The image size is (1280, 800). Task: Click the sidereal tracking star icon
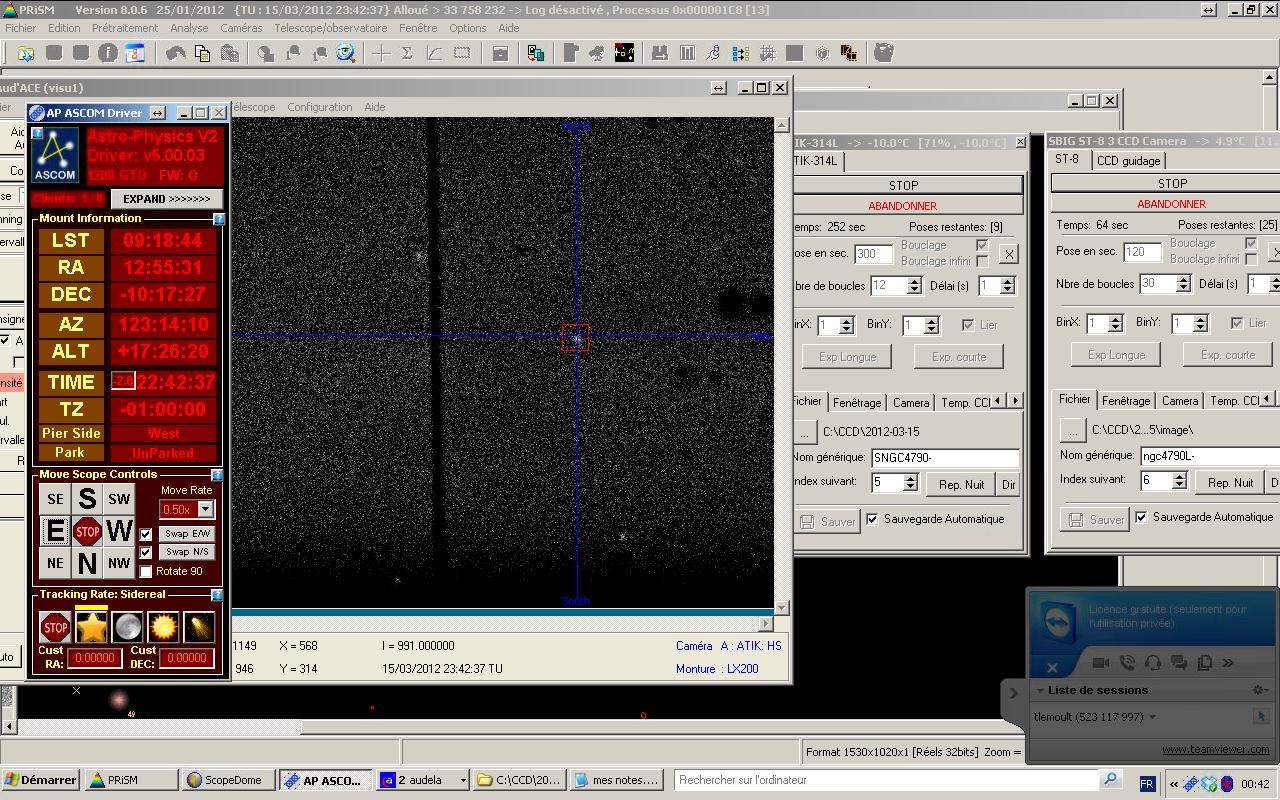pos(91,627)
